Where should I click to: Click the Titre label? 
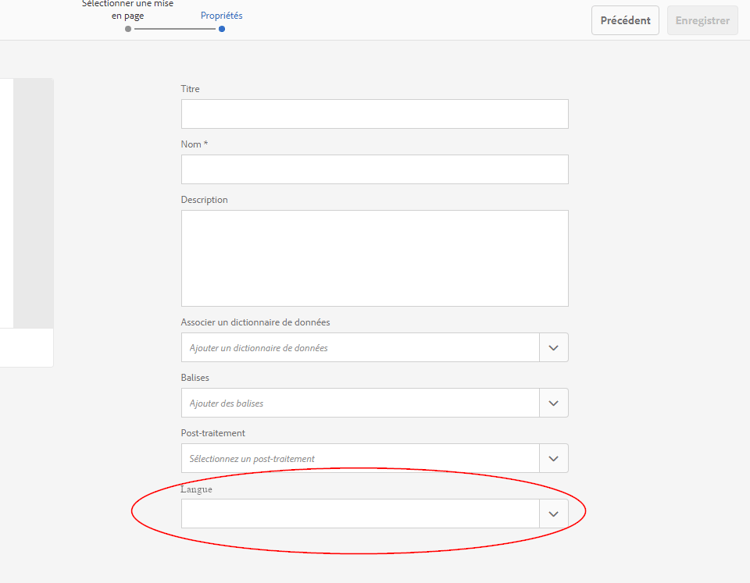click(x=190, y=89)
